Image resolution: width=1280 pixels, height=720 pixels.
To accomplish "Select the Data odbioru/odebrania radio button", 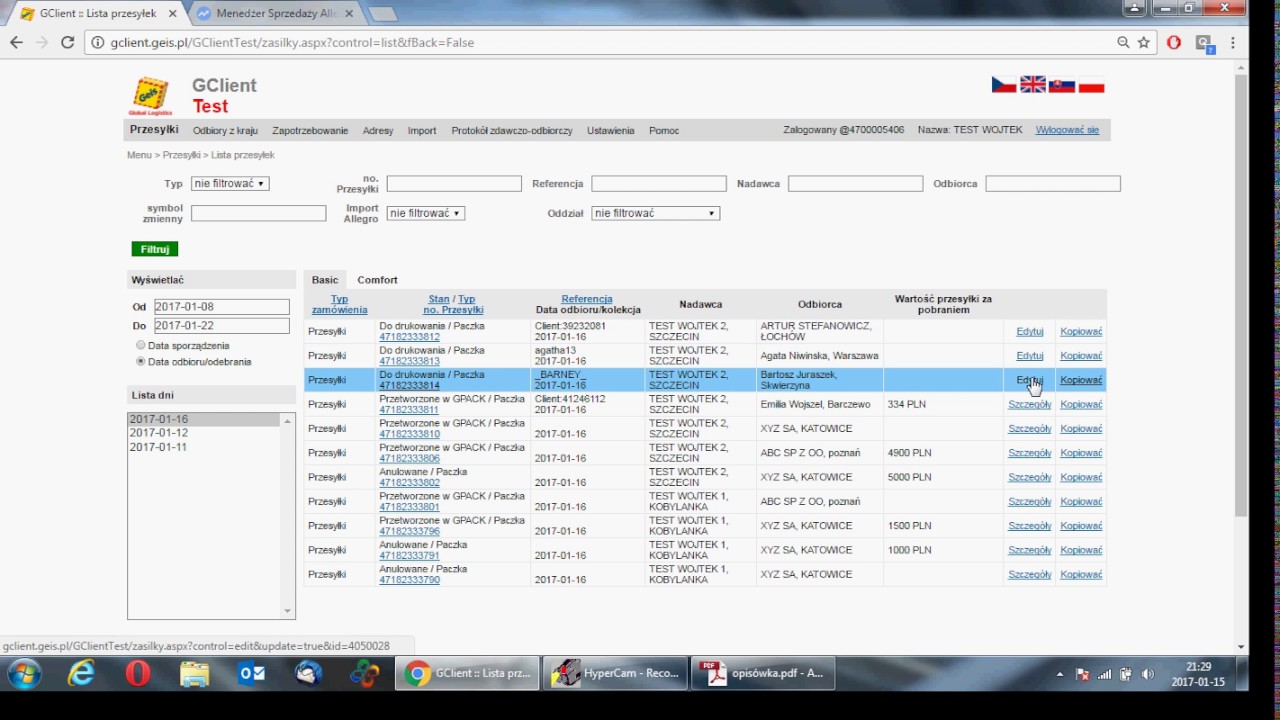I will click(x=141, y=362).
